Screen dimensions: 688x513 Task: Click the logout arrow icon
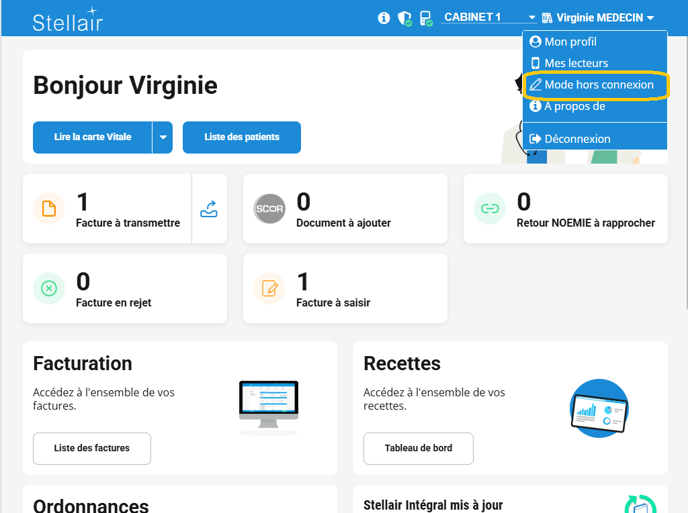click(535, 139)
